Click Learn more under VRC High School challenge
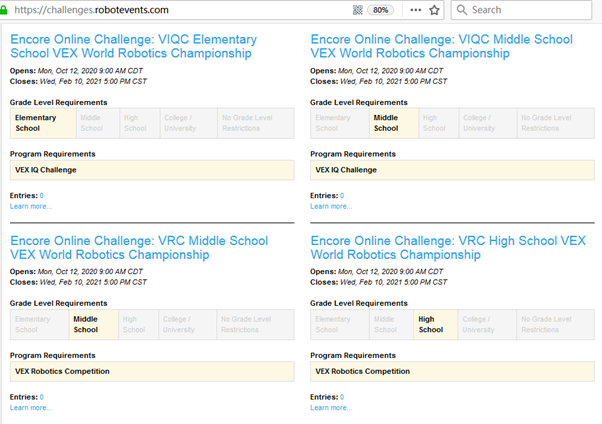 pos(331,407)
